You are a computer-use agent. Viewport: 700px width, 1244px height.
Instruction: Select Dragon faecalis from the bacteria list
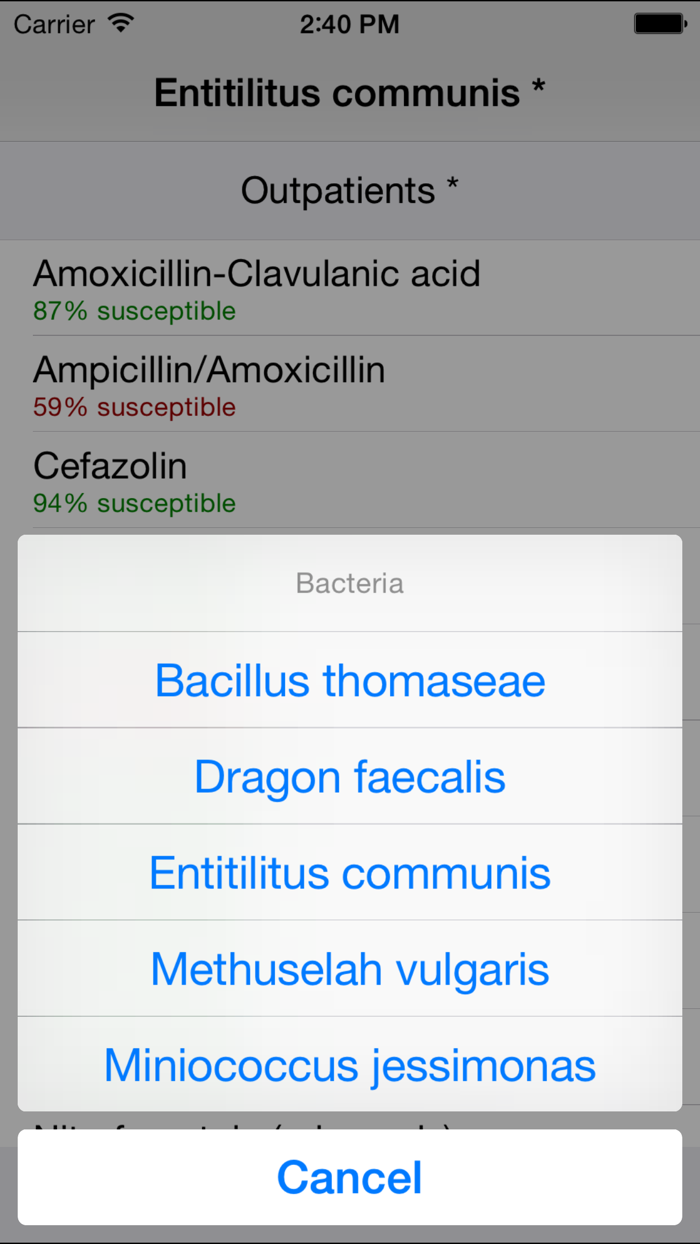[x=349, y=776]
